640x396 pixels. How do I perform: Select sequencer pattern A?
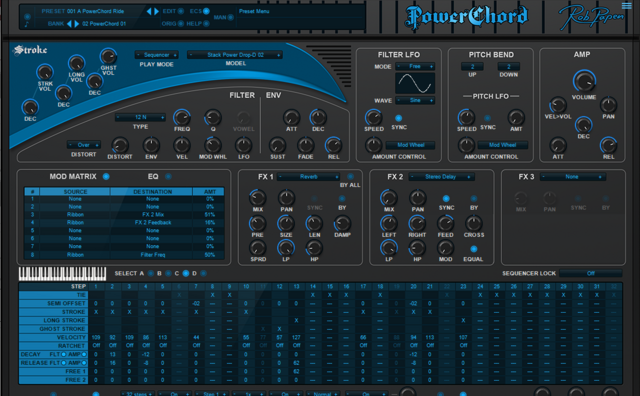pyautogui.click(x=151, y=274)
